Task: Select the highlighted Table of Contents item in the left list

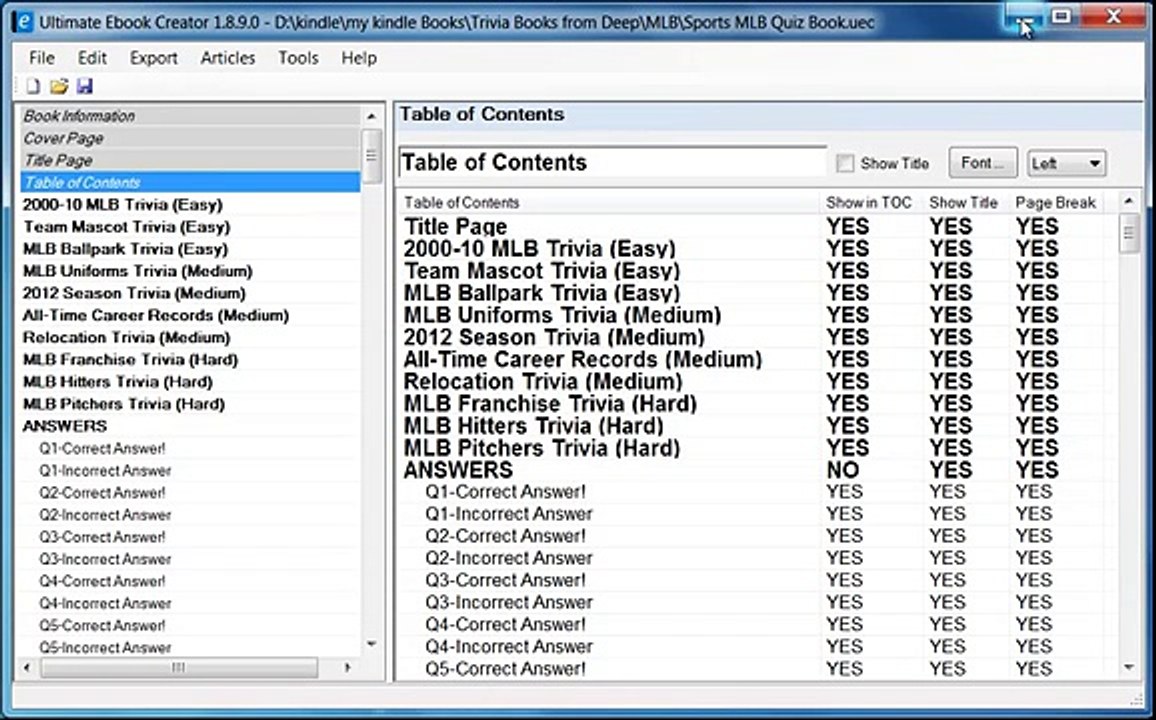Action: click(x=191, y=182)
